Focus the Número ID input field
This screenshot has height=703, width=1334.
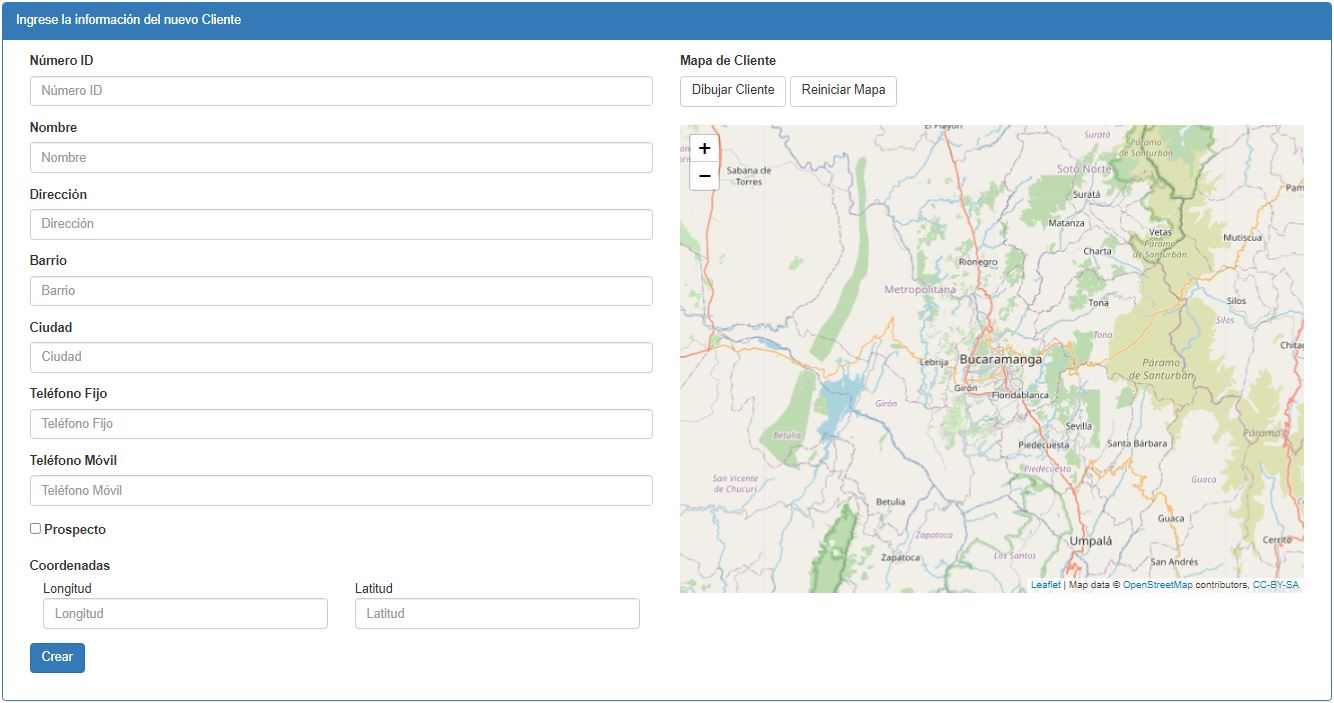pyautogui.click(x=341, y=91)
